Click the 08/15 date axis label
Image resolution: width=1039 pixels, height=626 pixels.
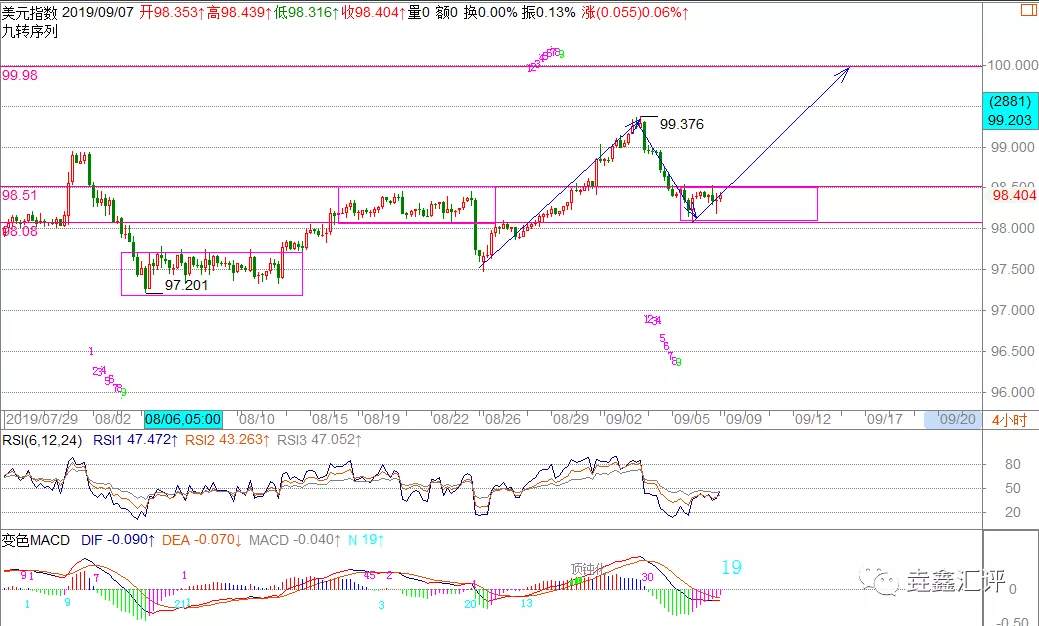[329, 419]
